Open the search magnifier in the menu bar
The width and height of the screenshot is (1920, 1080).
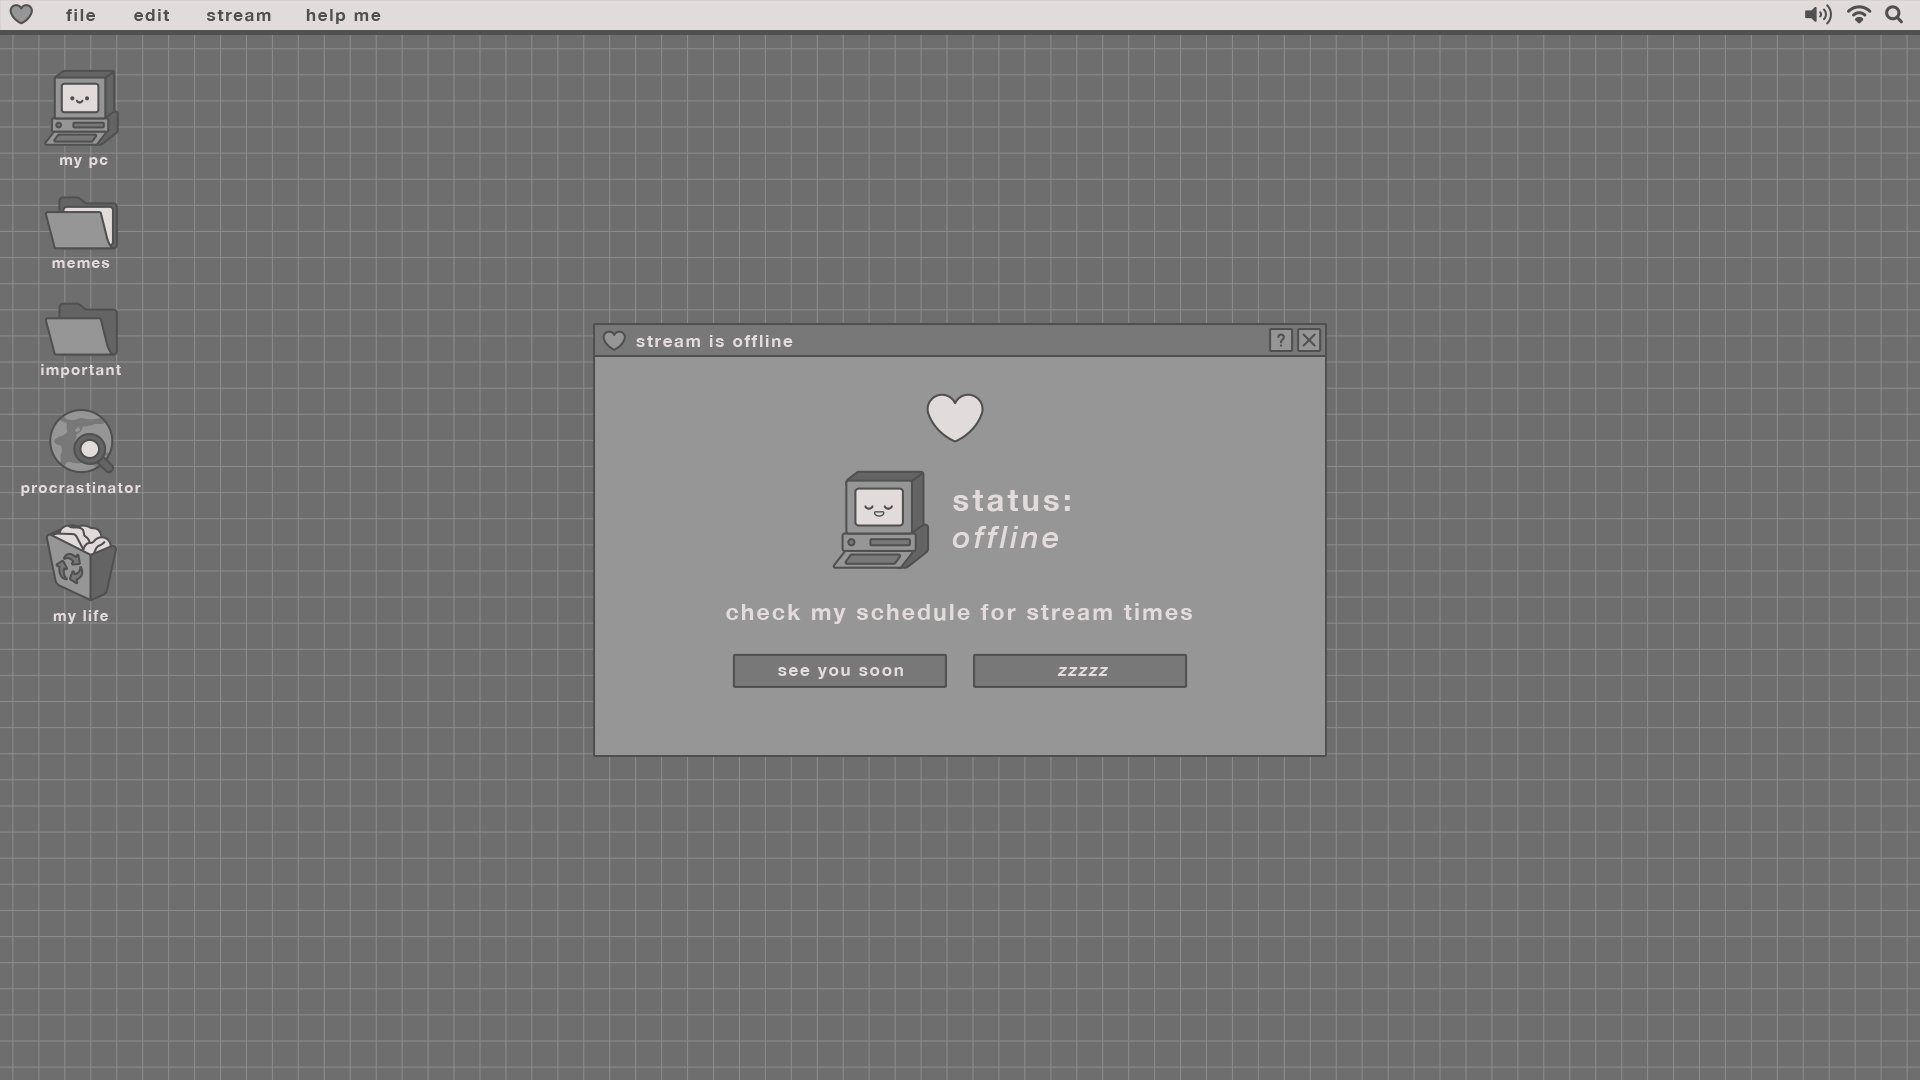pos(1894,15)
